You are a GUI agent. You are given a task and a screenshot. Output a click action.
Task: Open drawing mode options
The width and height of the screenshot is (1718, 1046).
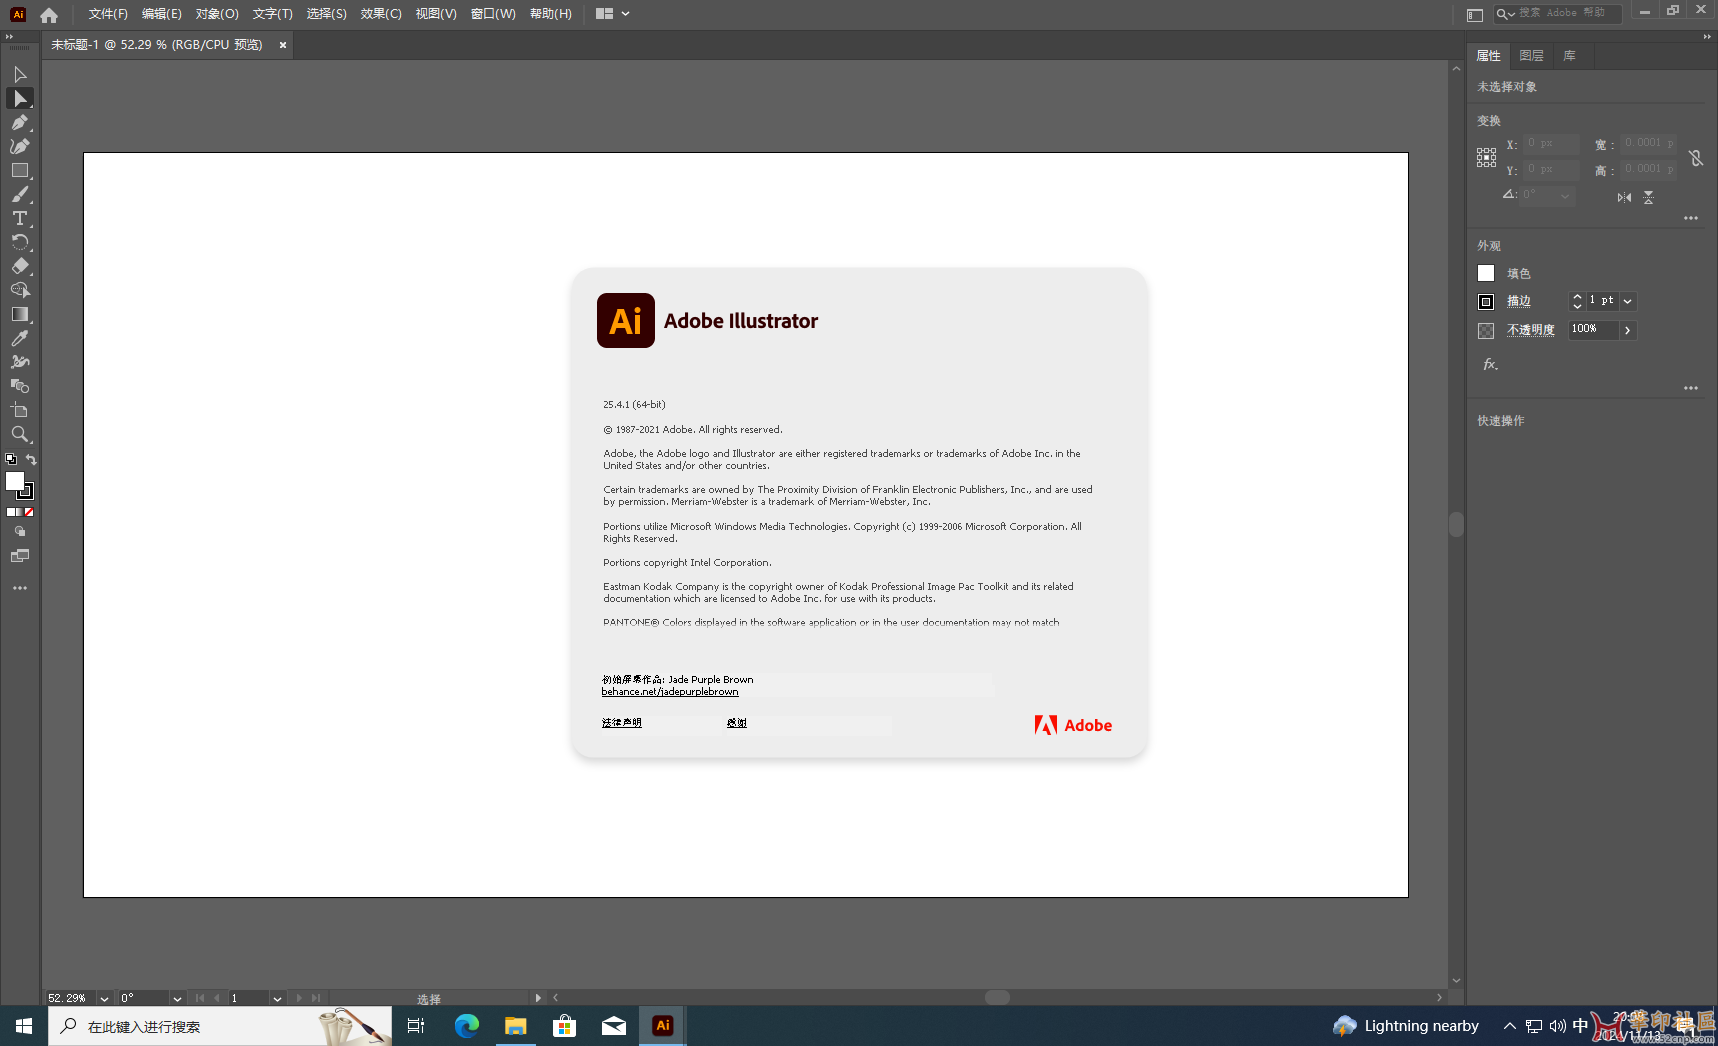tap(20, 531)
